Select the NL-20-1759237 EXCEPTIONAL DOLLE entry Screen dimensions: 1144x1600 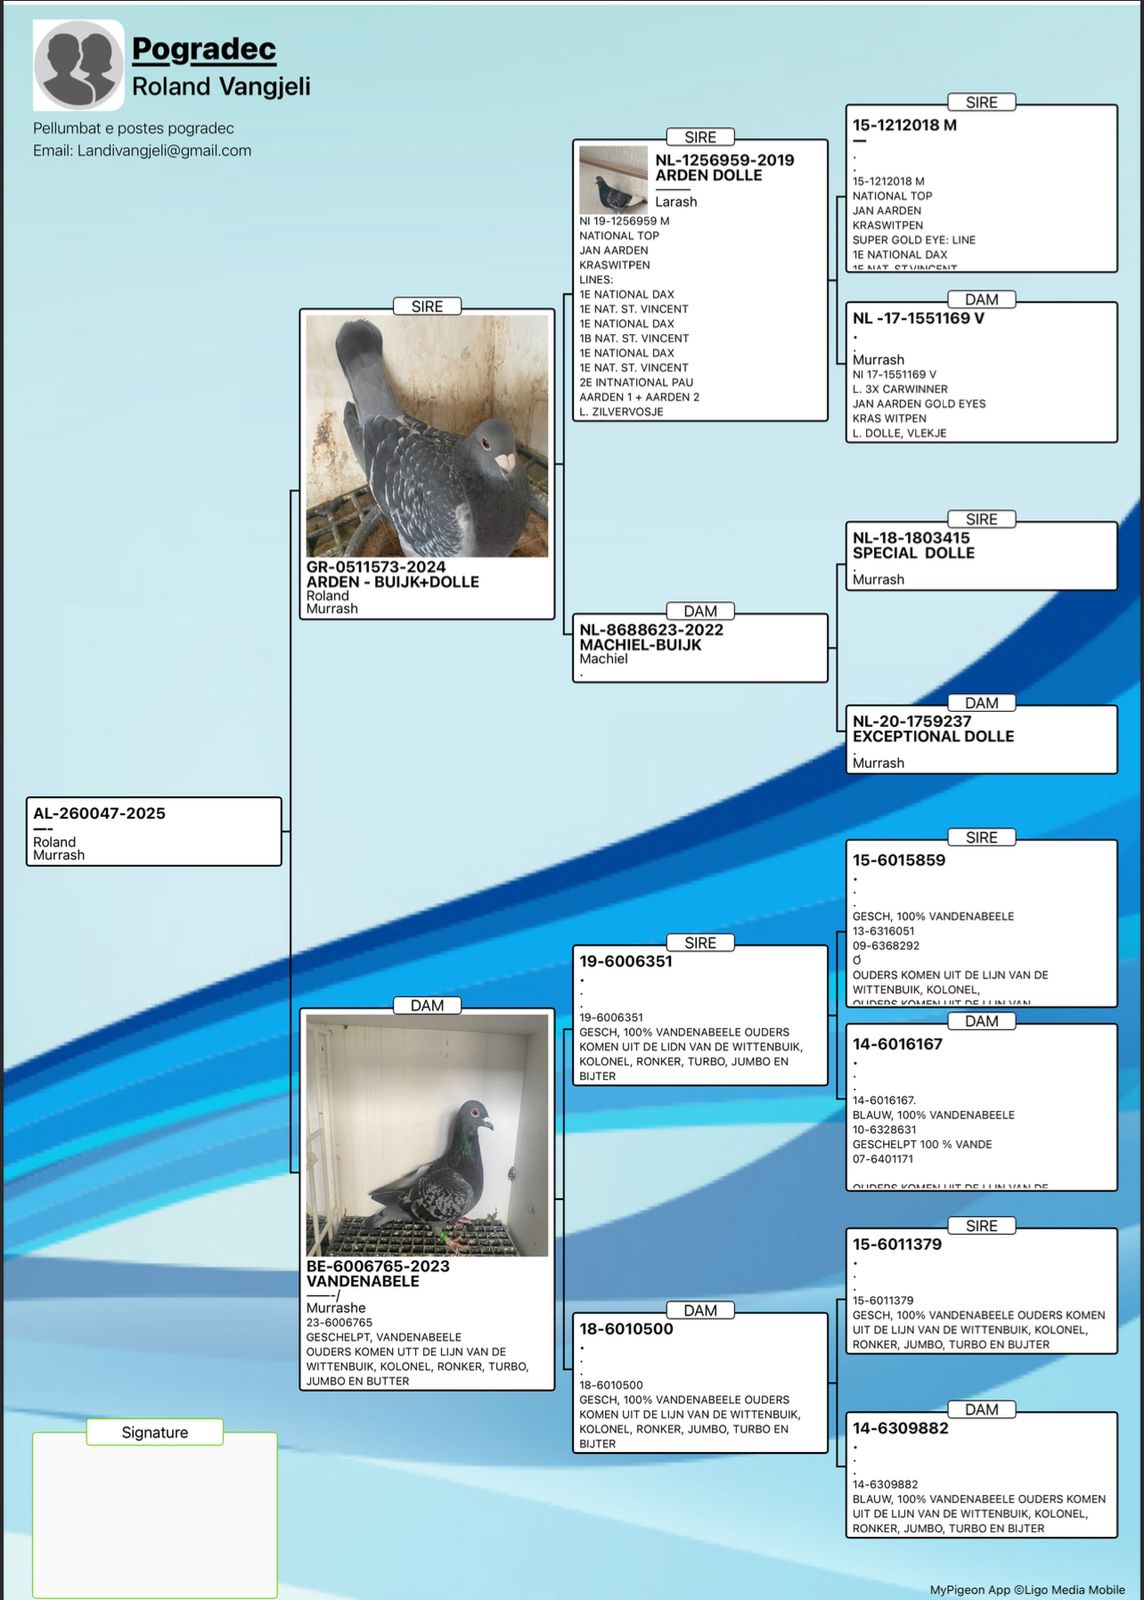click(x=980, y=740)
